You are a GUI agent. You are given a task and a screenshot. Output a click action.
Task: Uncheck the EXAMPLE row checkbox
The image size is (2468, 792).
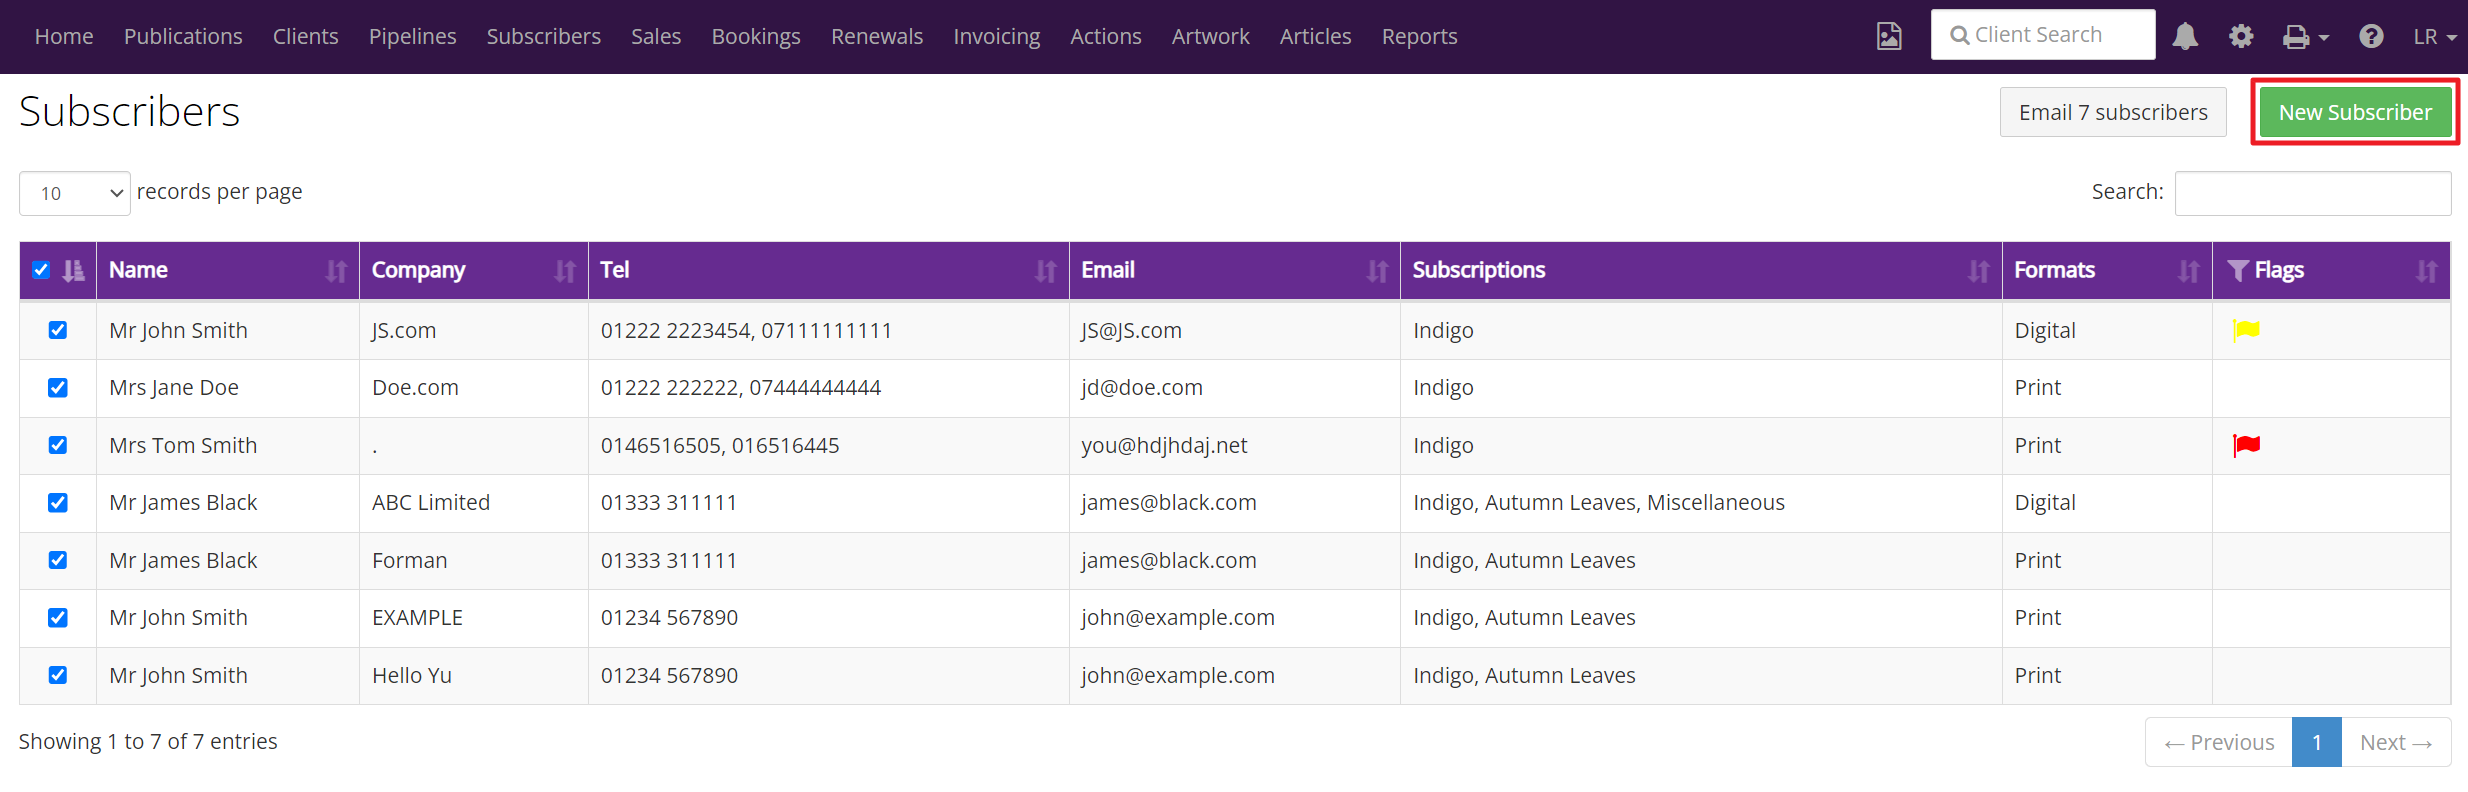click(x=58, y=618)
